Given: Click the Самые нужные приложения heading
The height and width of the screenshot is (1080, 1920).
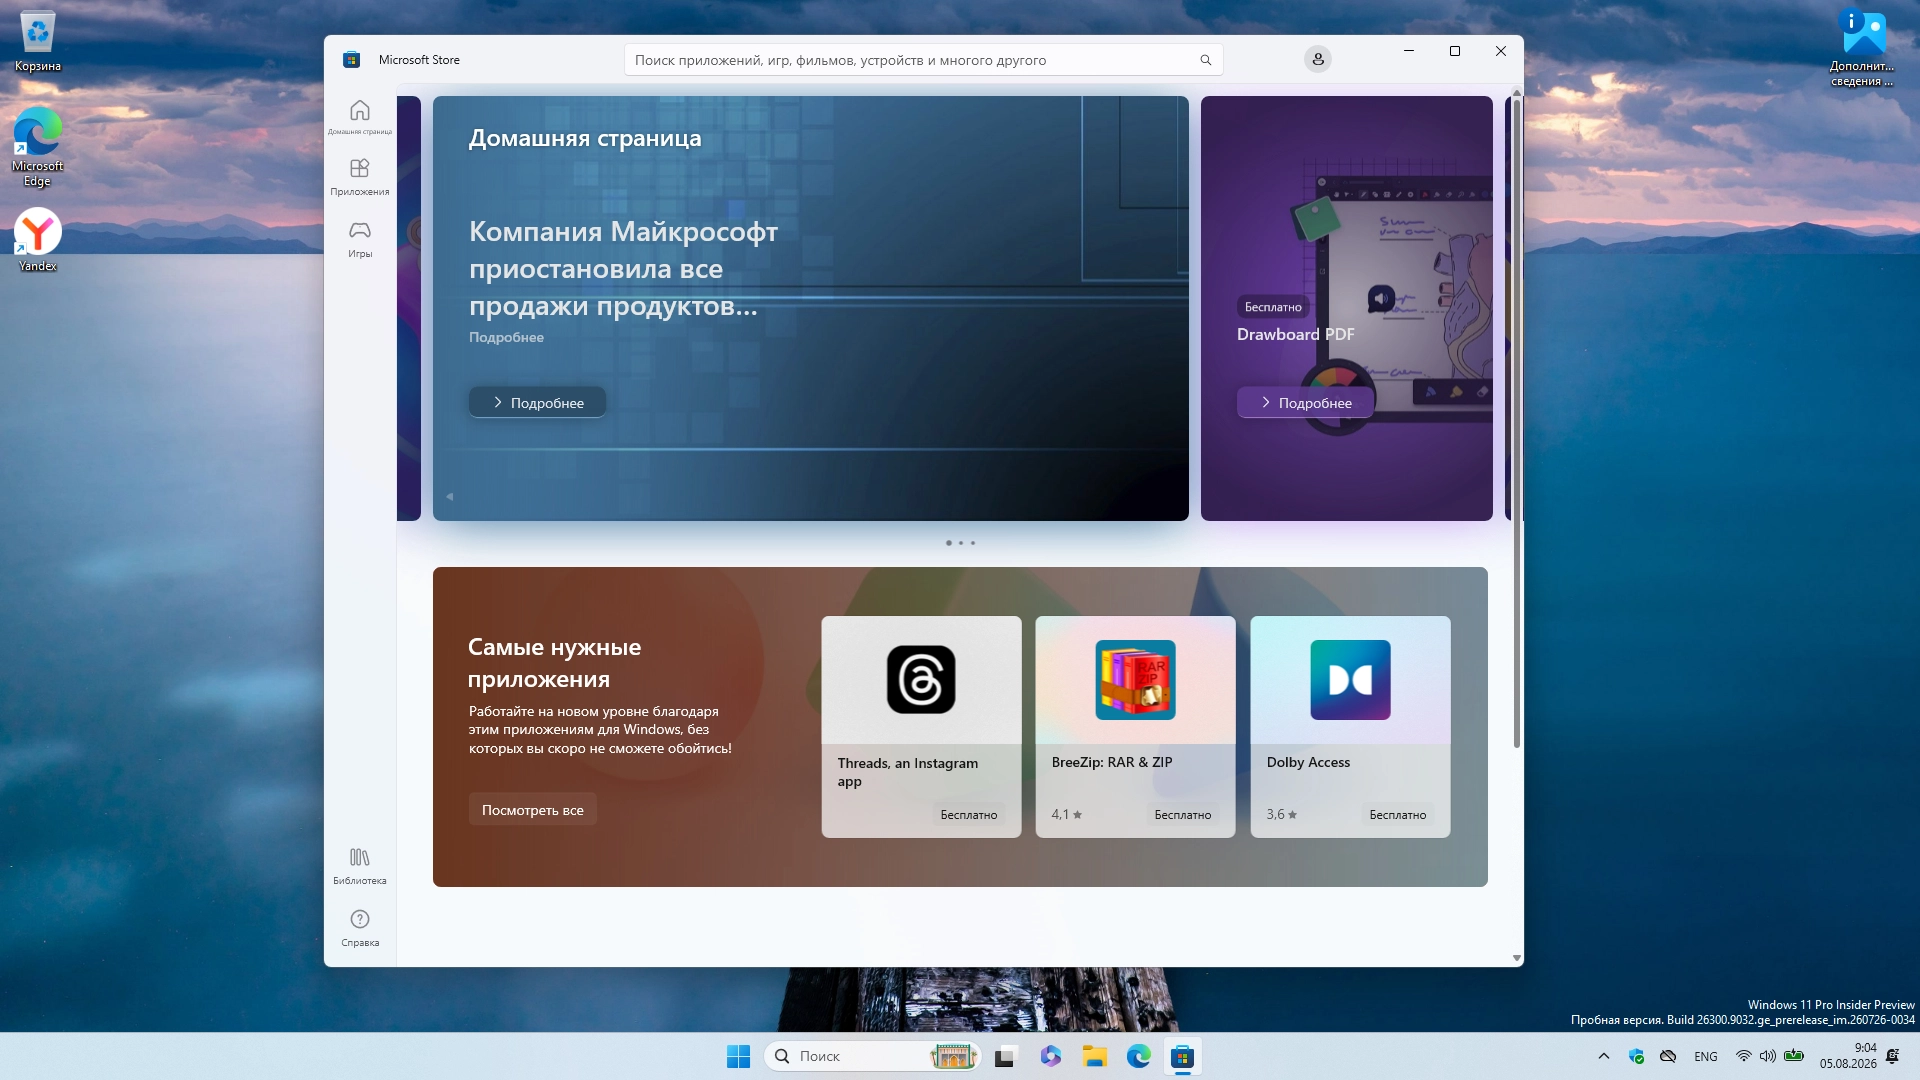Looking at the screenshot, I should tap(554, 663).
